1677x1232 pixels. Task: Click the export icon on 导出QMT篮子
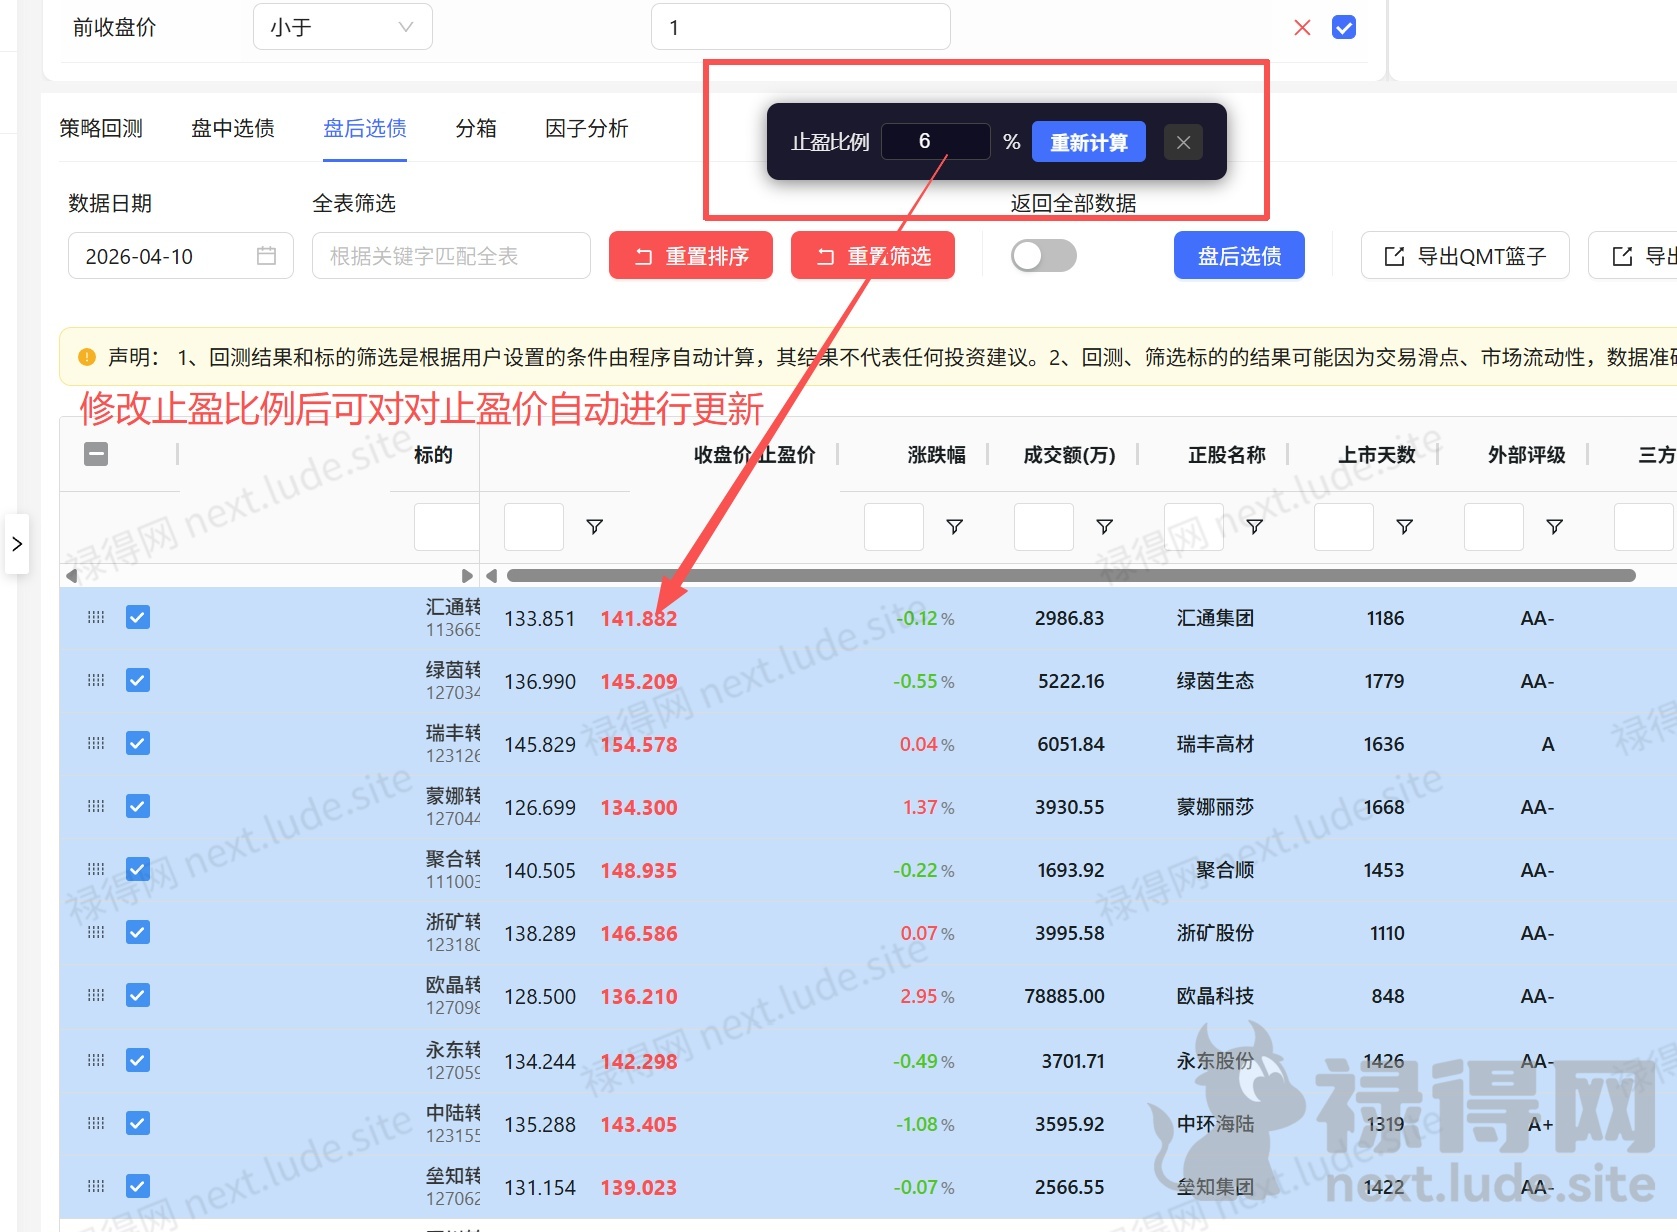[x=1394, y=256]
